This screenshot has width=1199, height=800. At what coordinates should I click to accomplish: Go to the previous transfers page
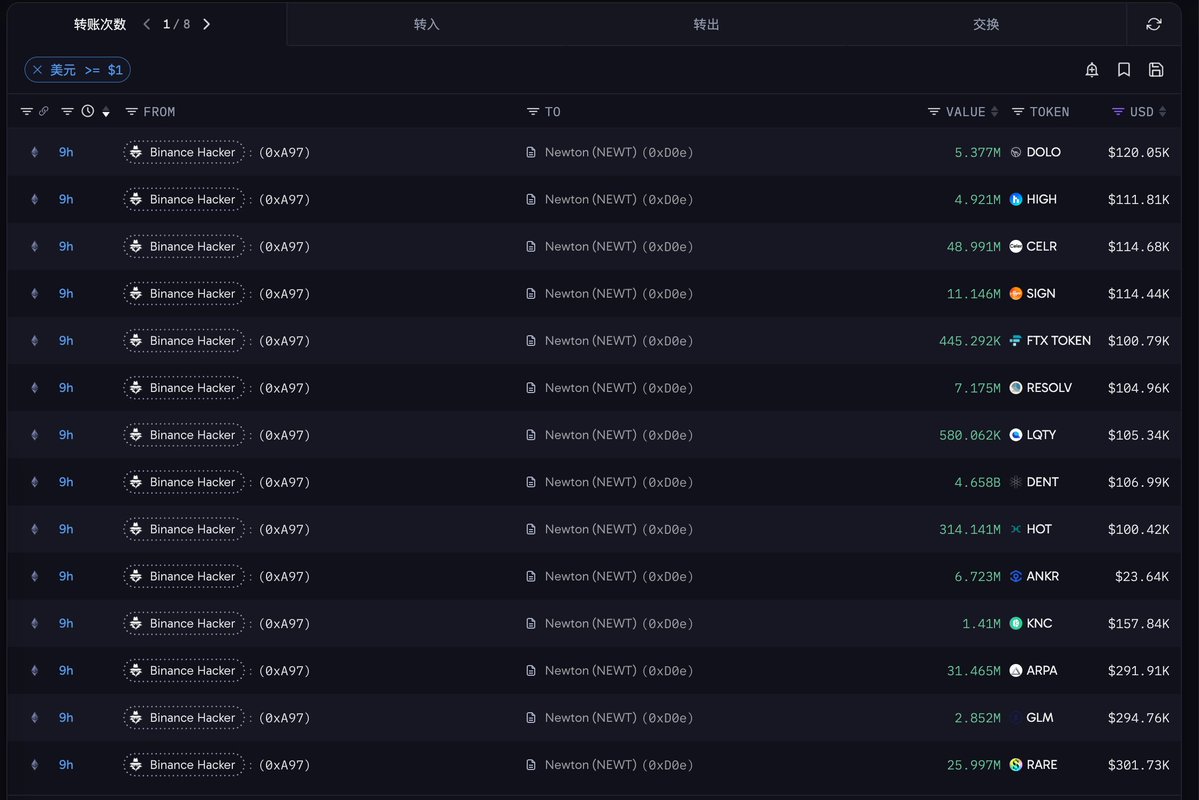147,24
